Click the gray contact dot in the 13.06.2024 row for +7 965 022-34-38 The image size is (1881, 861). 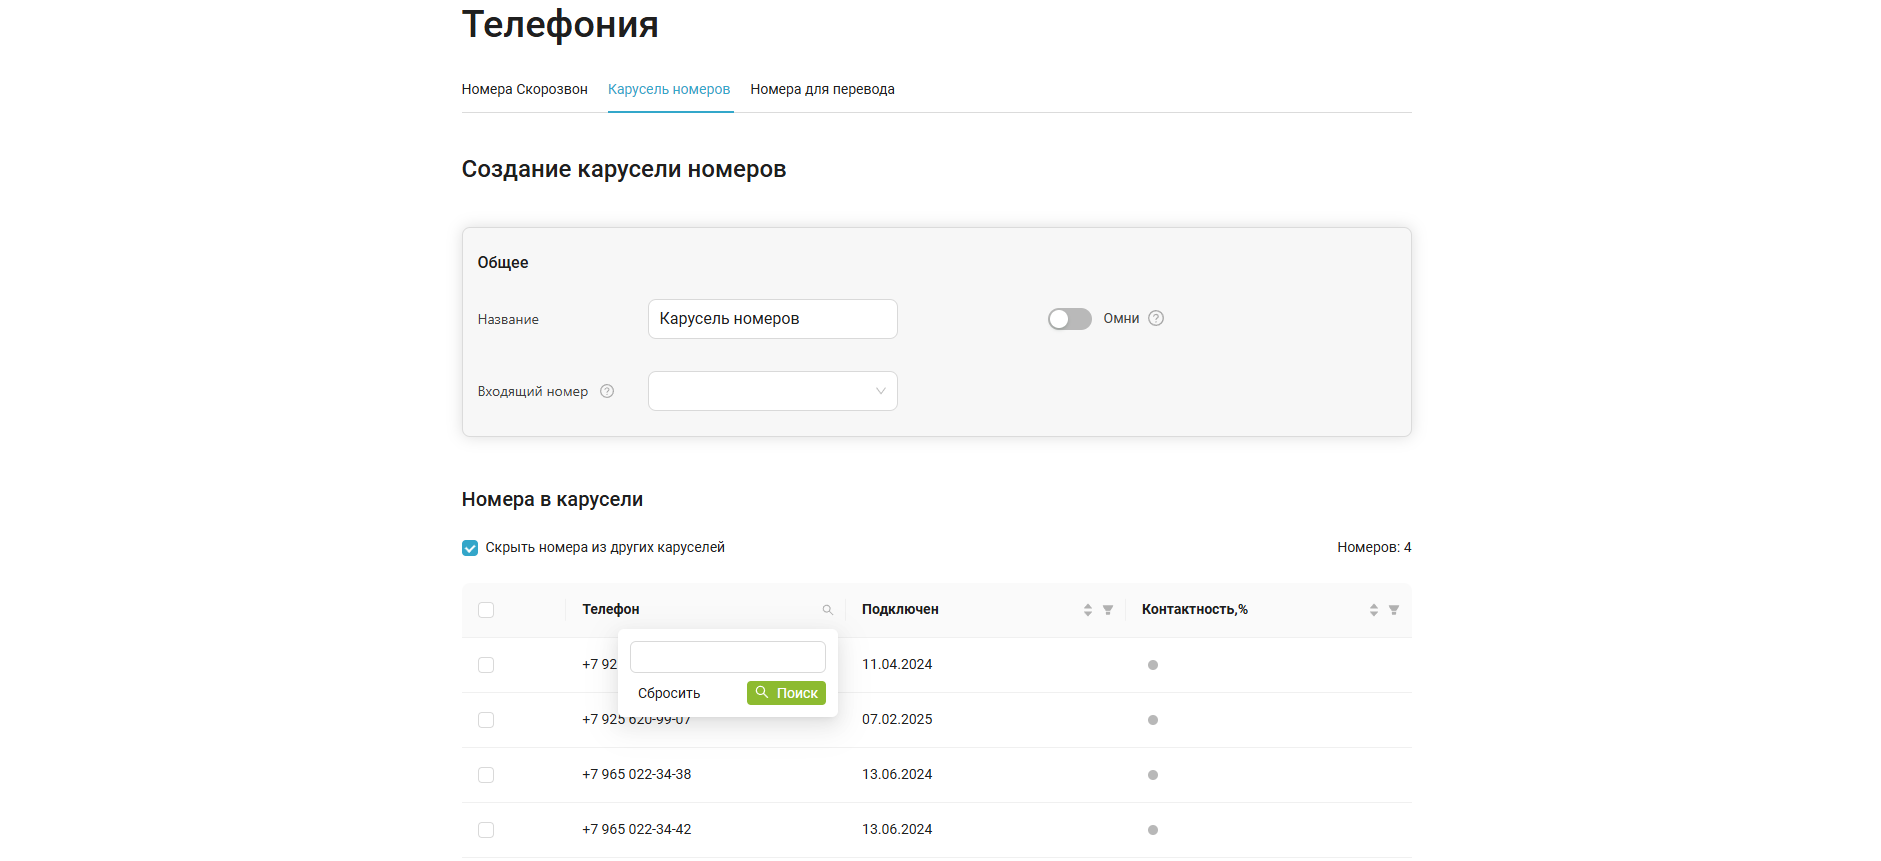click(1153, 775)
